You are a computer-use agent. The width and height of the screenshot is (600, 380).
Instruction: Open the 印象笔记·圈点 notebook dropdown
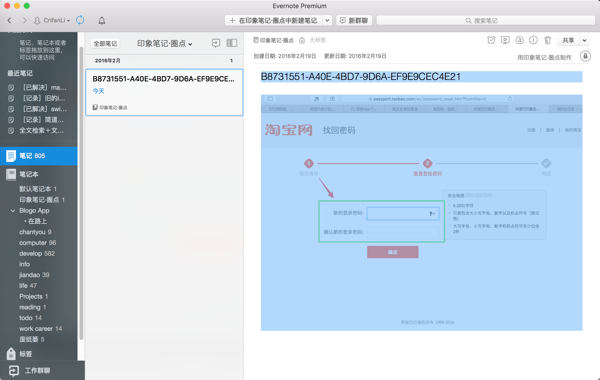coord(165,44)
